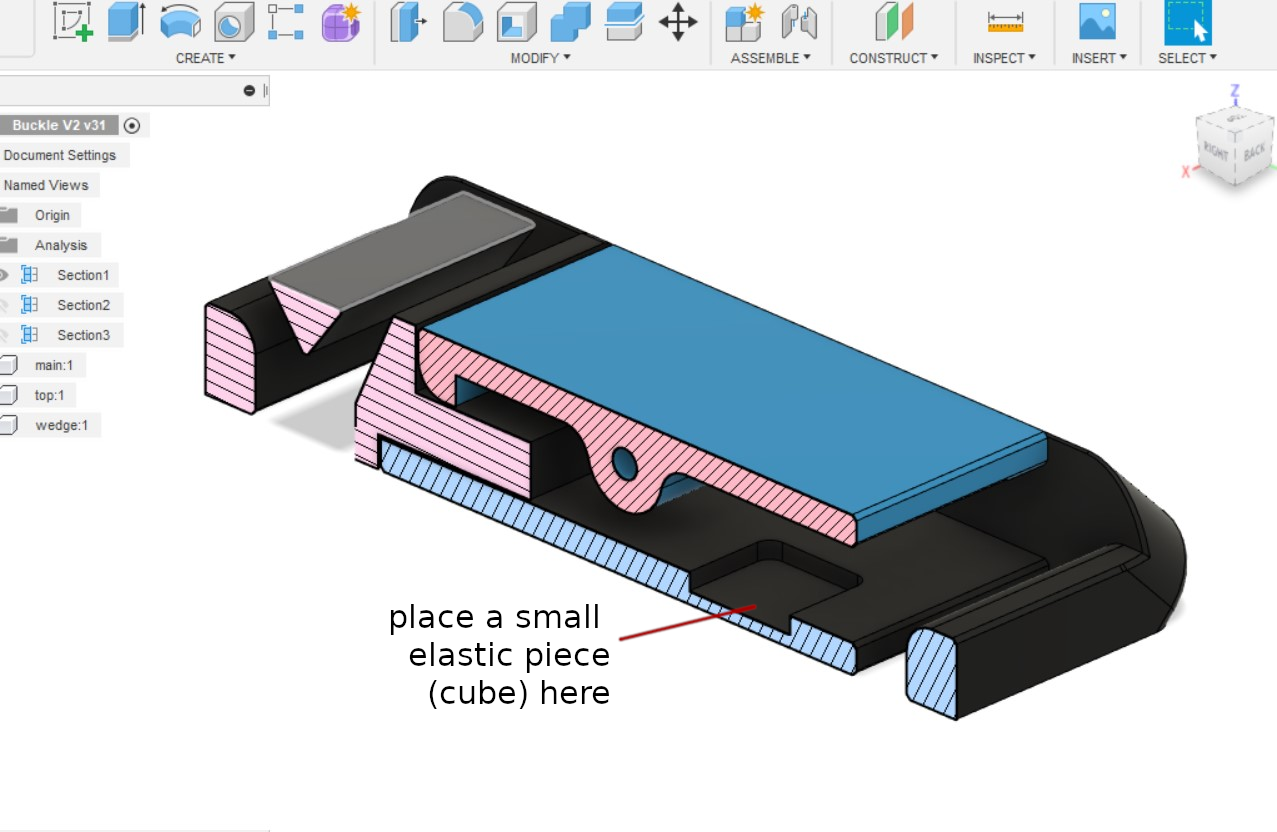Select the Move/Copy arrows tool

pos(678,22)
